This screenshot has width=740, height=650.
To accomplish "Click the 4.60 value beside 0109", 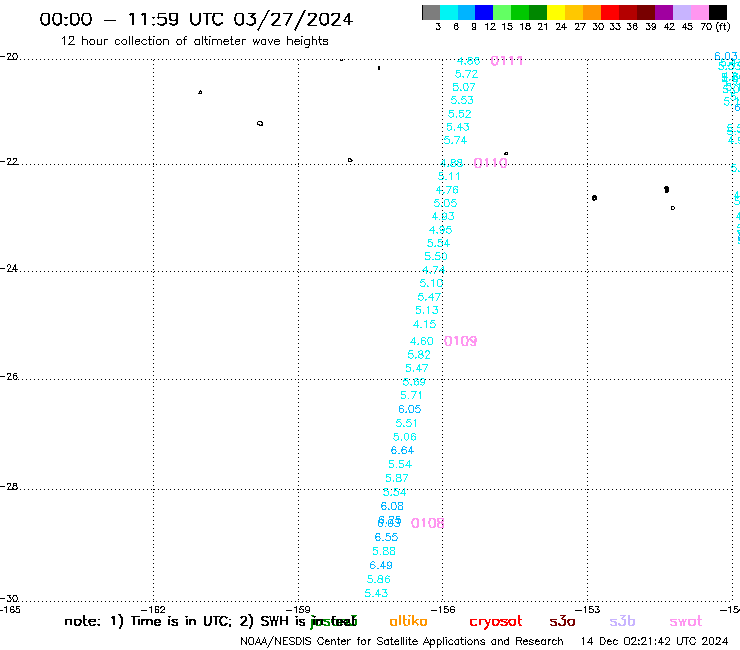I will pyautogui.click(x=422, y=341).
